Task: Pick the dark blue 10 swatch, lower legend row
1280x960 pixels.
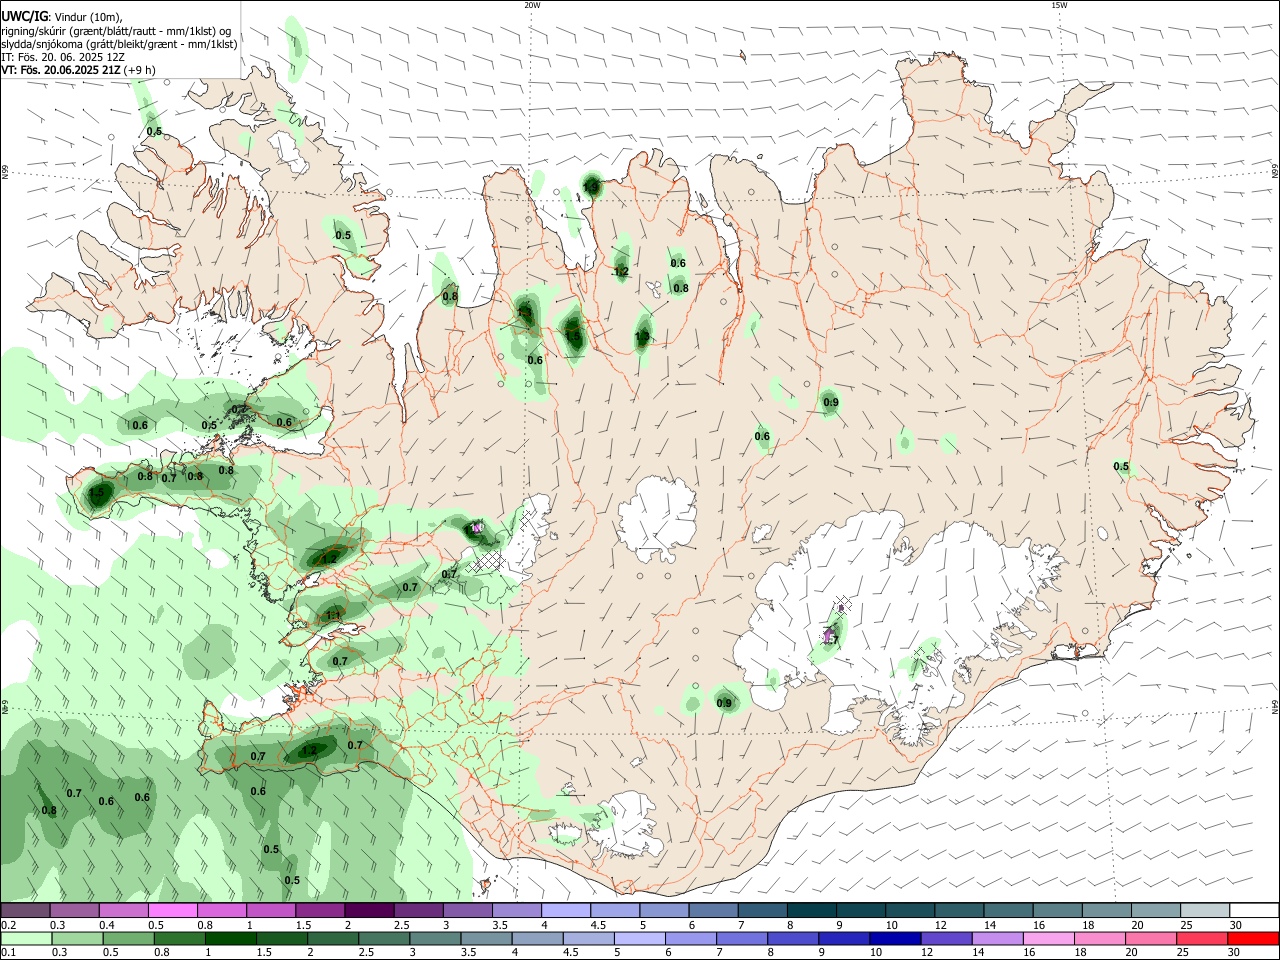Action: (x=894, y=938)
